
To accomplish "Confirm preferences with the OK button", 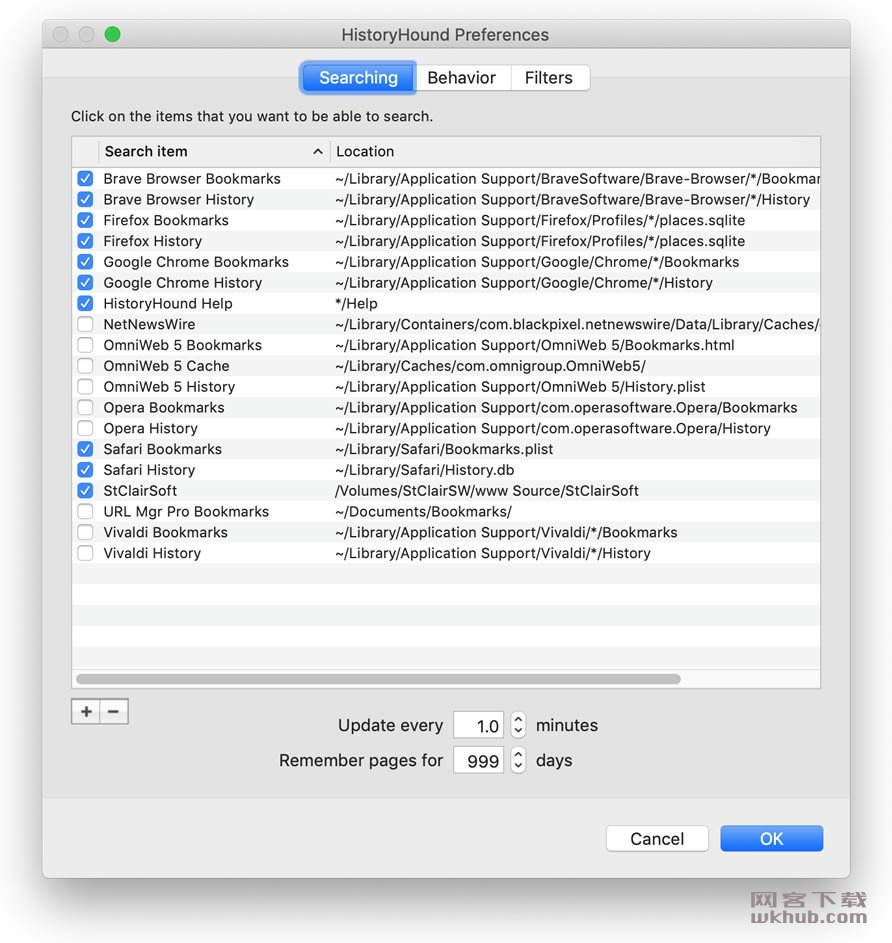I will click(771, 838).
